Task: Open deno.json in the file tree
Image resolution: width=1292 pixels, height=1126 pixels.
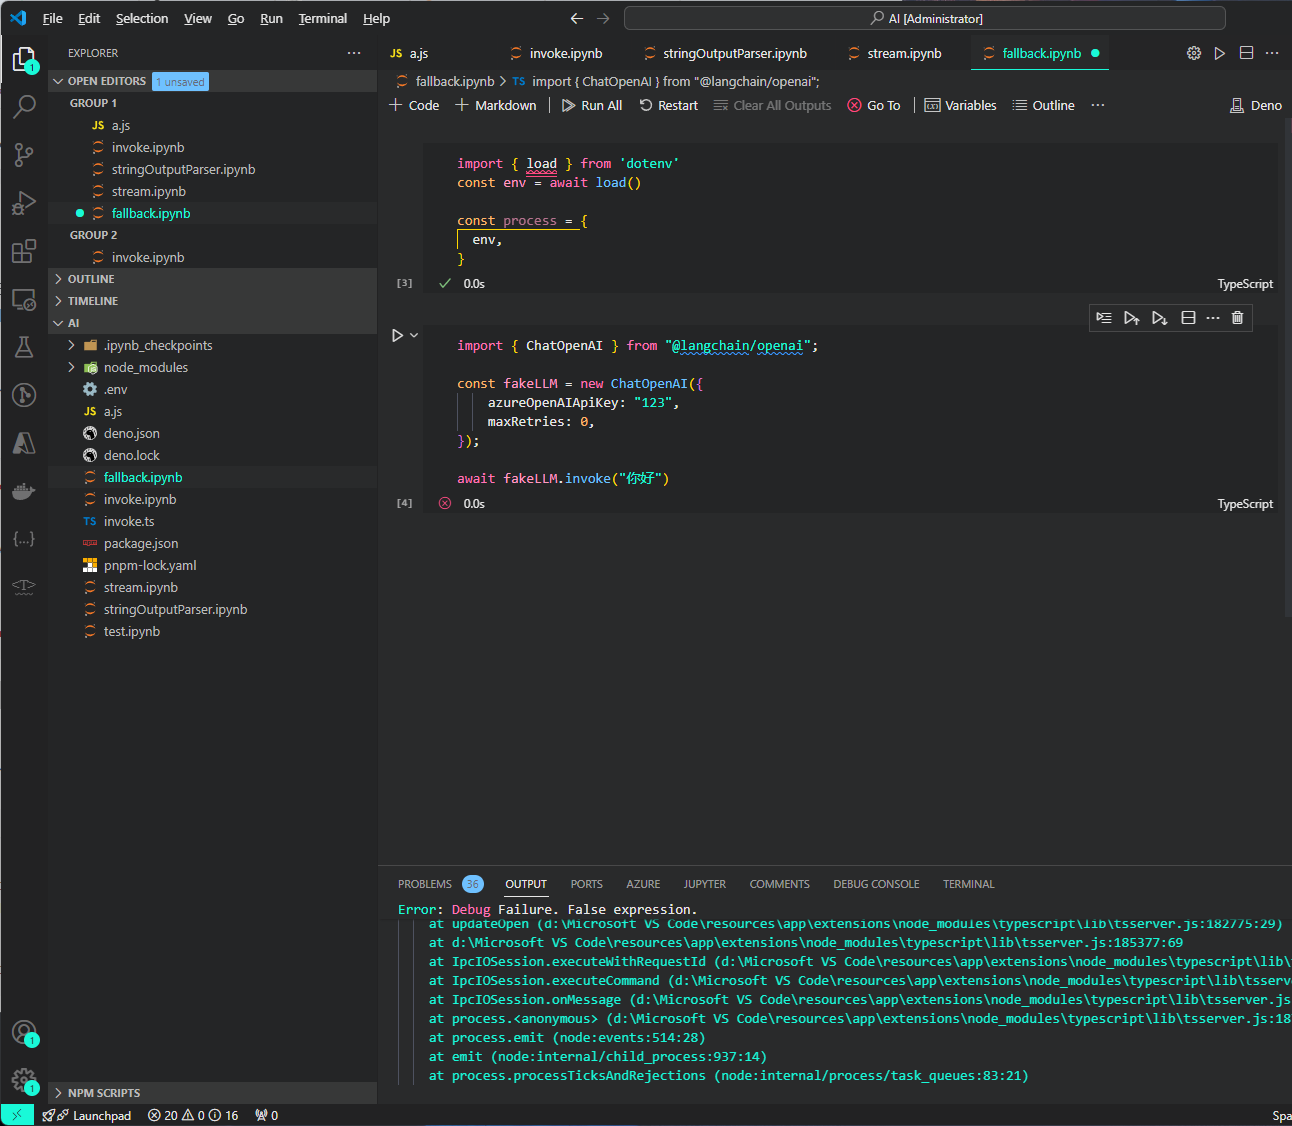Action: click(132, 433)
